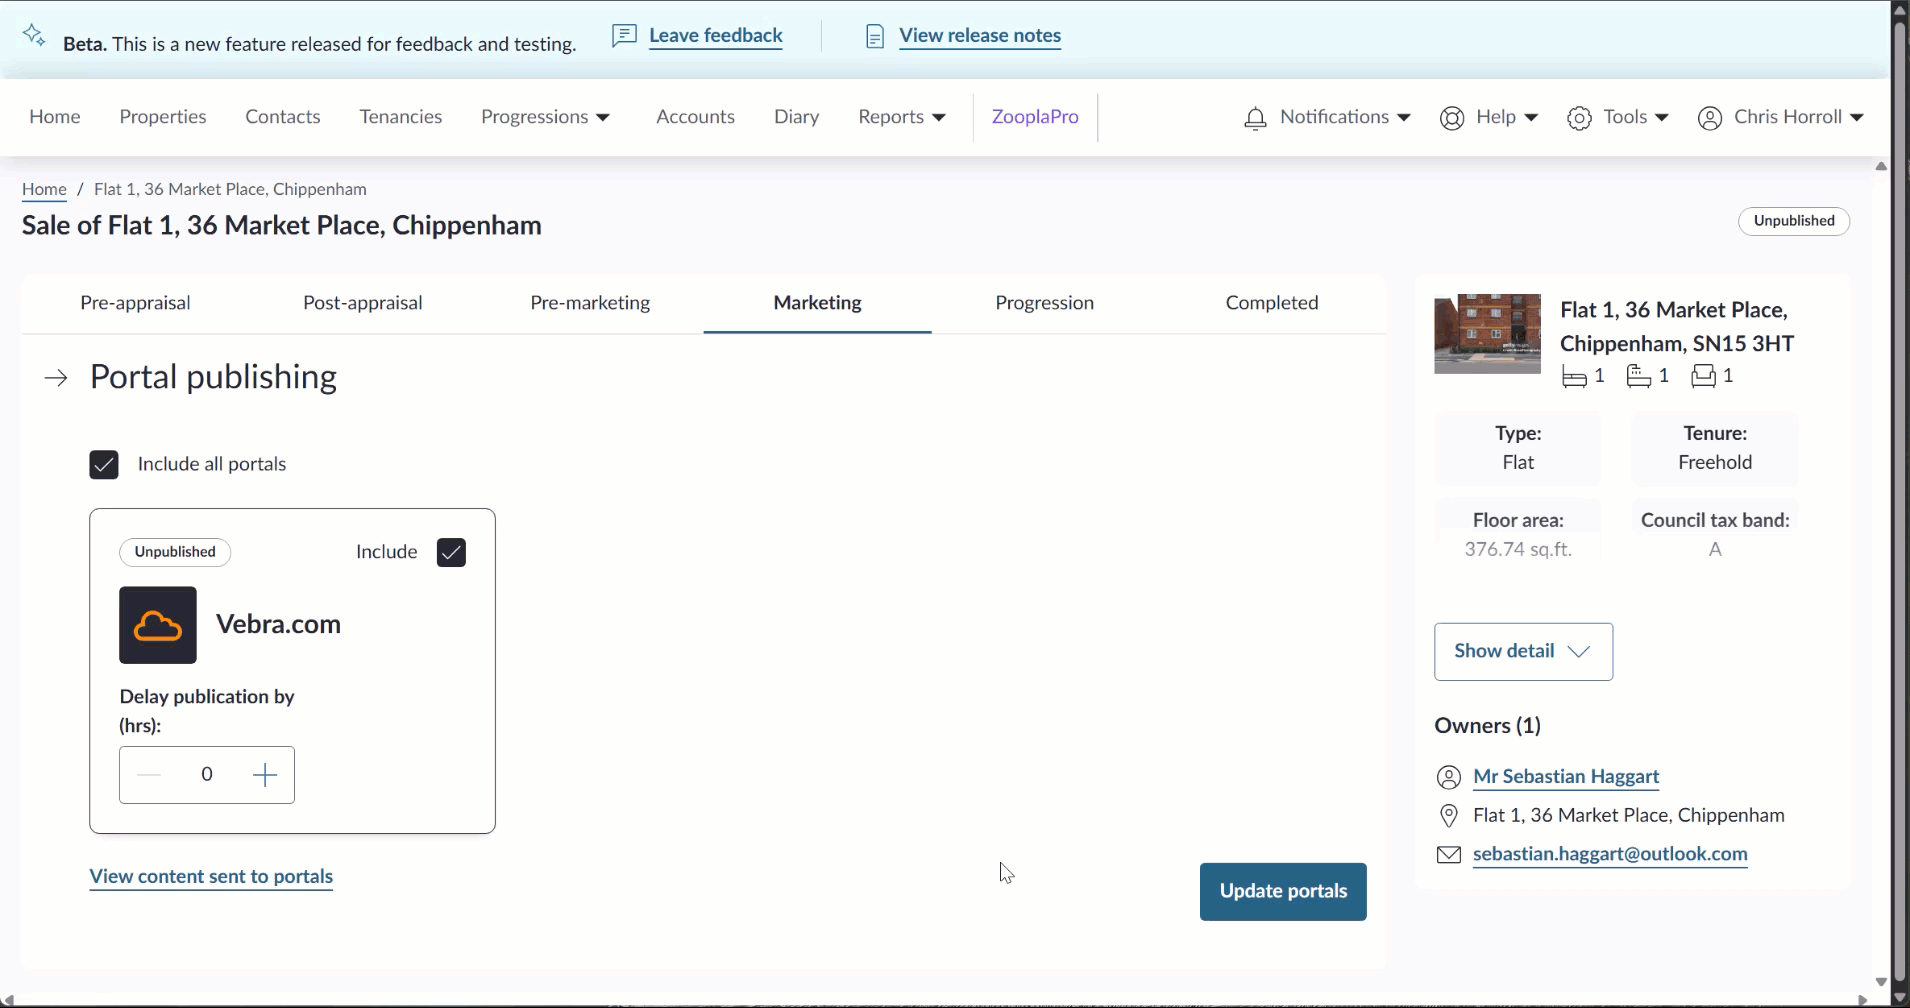Image resolution: width=1910 pixels, height=1008 pixels.
Task: Switch to the Completed tab
Action: [x=1272, y=303]
